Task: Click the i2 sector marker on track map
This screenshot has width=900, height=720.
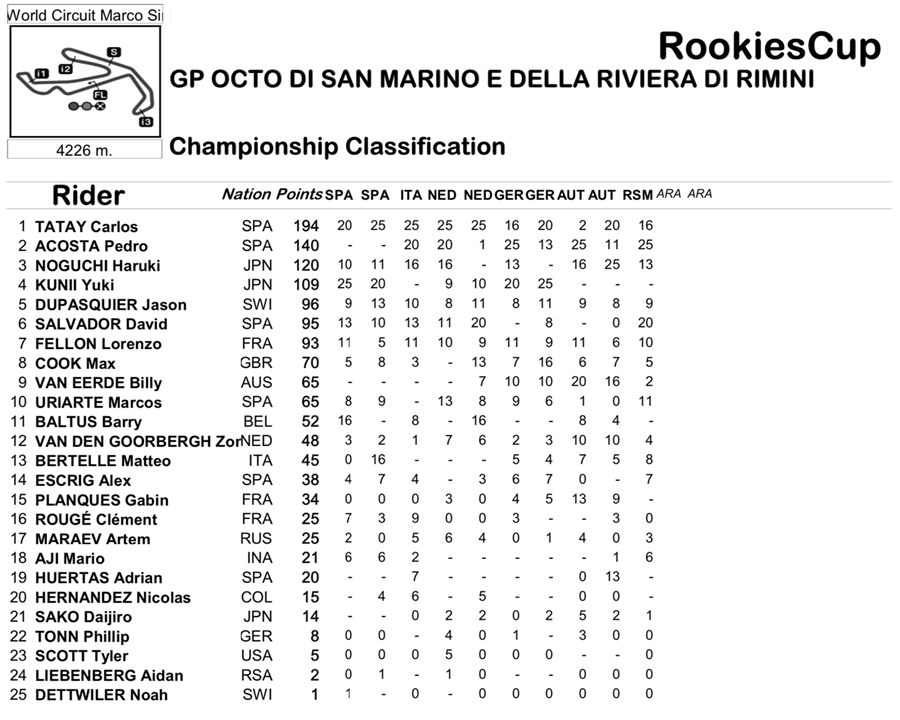Action: pos(65,69)
